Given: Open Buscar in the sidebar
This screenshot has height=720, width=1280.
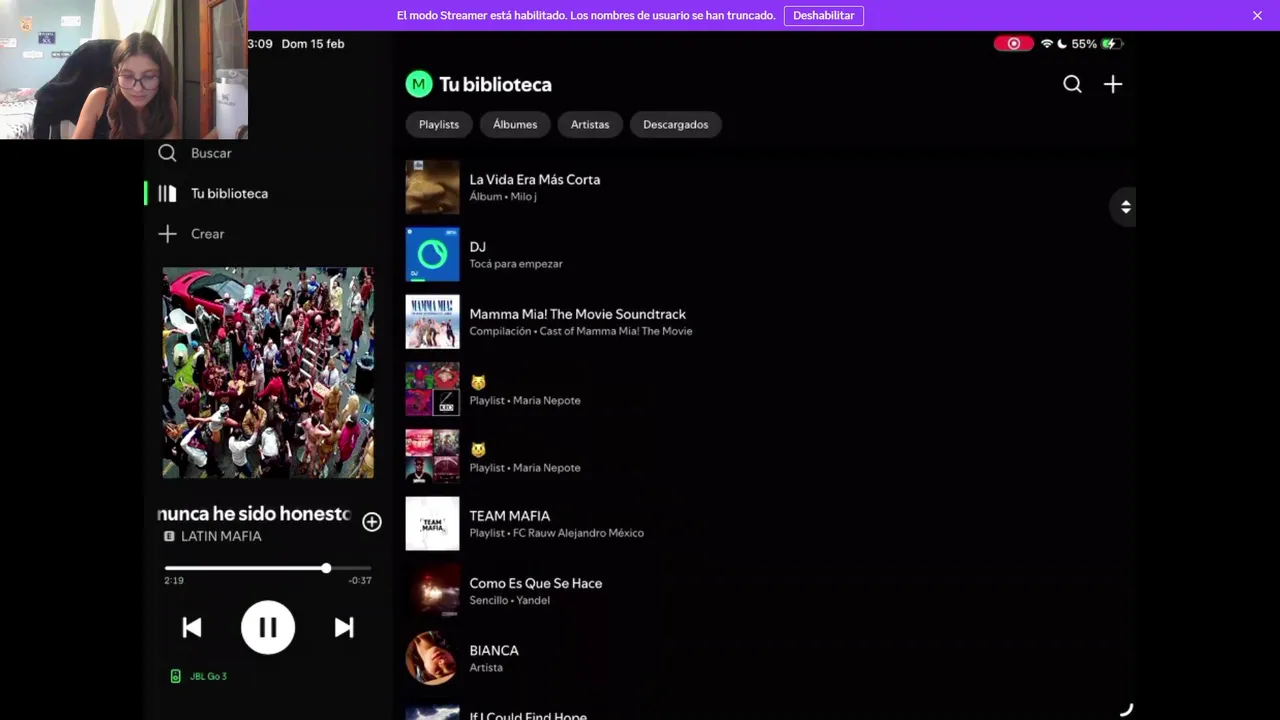Looking at the screenshot, I should [211, 153].
